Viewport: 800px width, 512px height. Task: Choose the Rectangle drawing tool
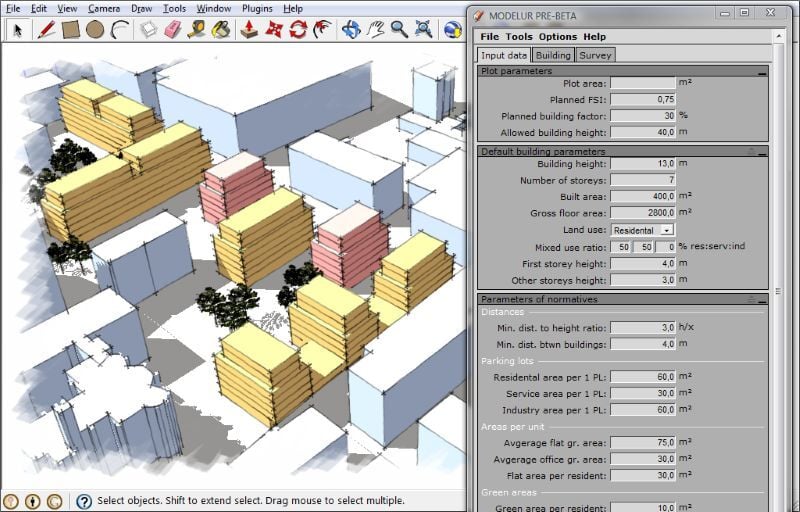click(71, 29)
